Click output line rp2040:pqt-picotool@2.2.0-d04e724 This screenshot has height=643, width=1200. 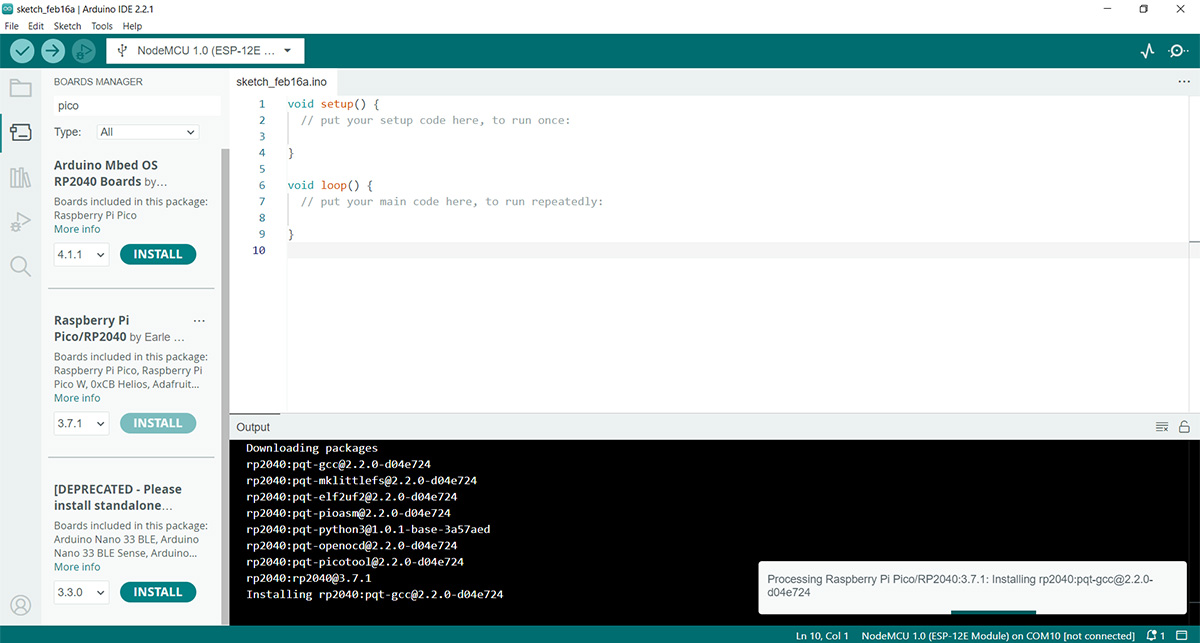click(354, 562)
